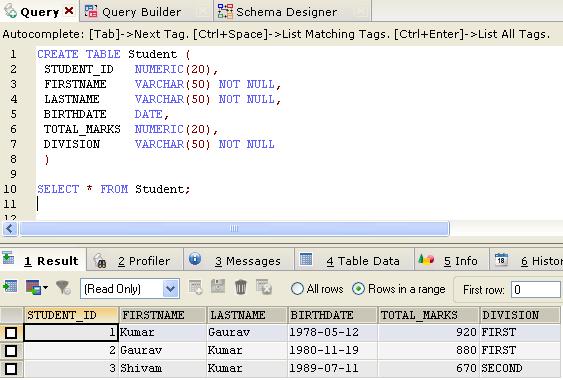Click the Query Builder tab icon
Image resolution: width=563 pixels, height=380 pixels.
[91, 11]
